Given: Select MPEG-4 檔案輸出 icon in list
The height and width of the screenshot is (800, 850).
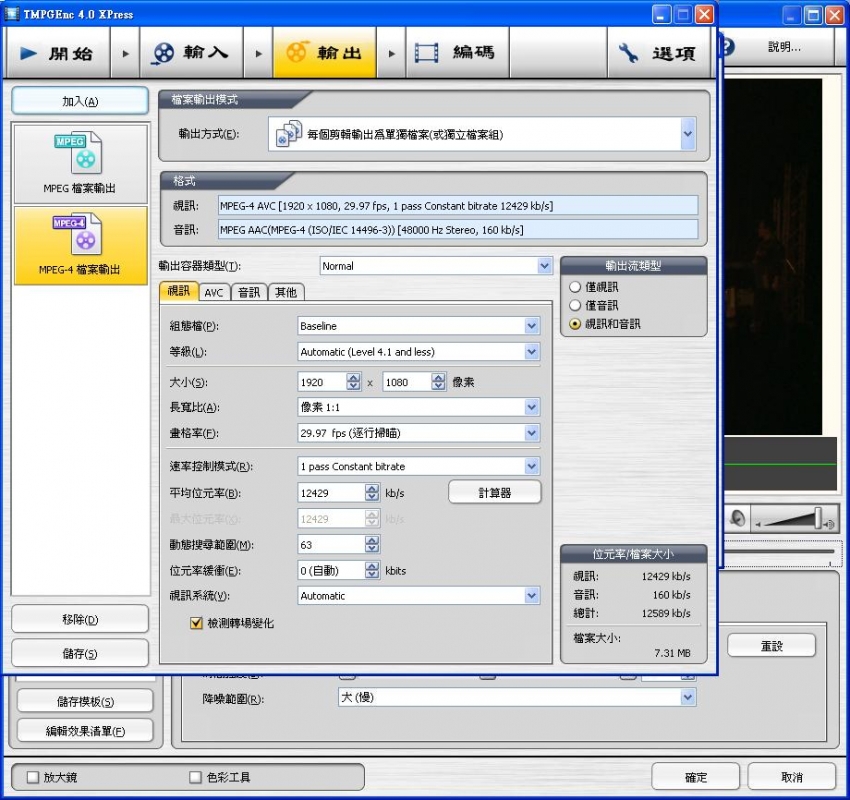Looking at the screenshot, I should point(78,235).
